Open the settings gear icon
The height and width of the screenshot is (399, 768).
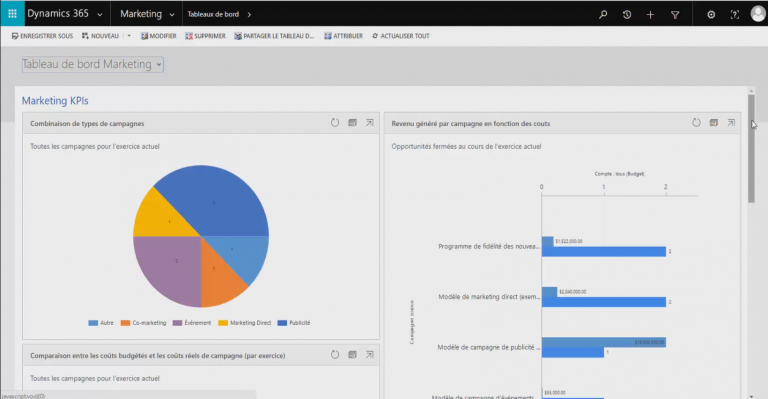point(711,15)
